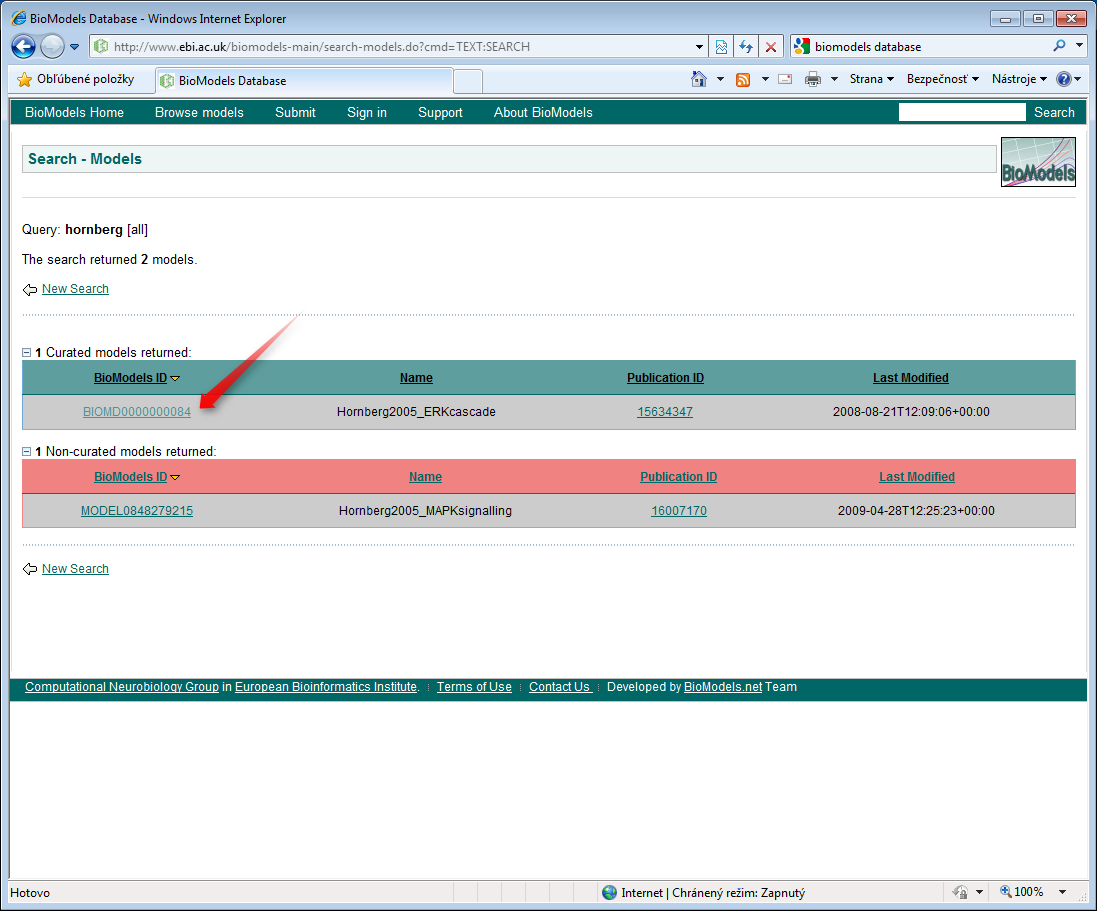Open publication 16007170

679,511
